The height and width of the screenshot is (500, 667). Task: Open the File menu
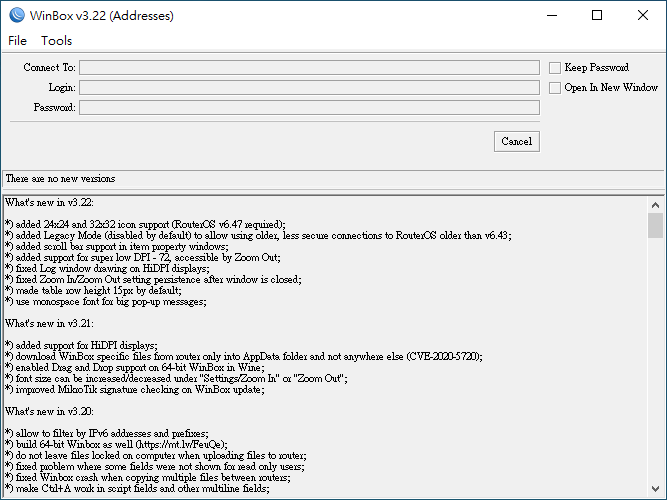point(17,41)
